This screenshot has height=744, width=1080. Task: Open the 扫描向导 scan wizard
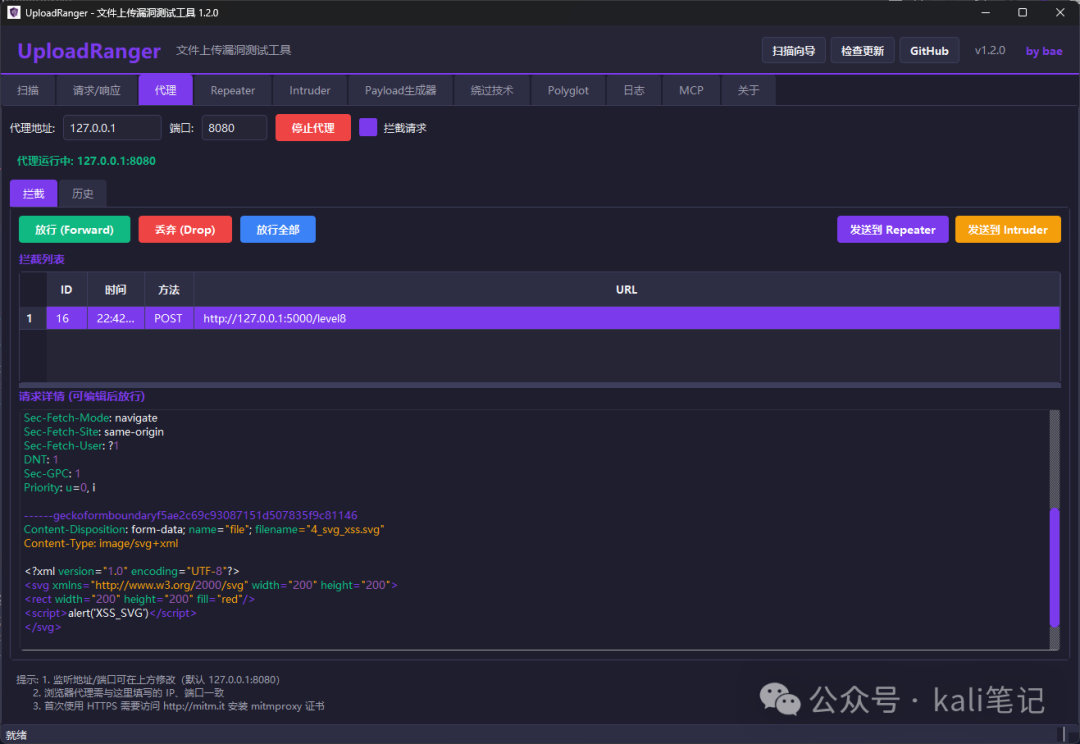click(x=793, y=50)
